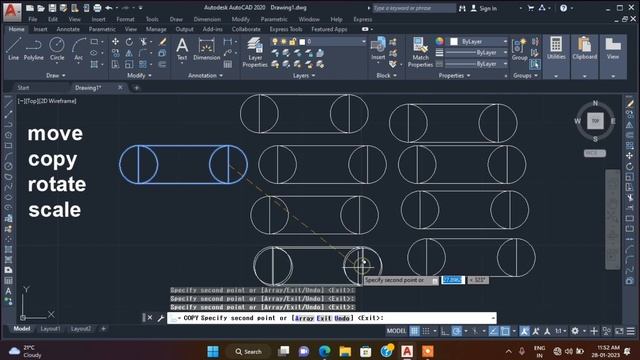This screenshot has height=360, width=640.
Task: Open the Format menu
Action: pos(125,19)
